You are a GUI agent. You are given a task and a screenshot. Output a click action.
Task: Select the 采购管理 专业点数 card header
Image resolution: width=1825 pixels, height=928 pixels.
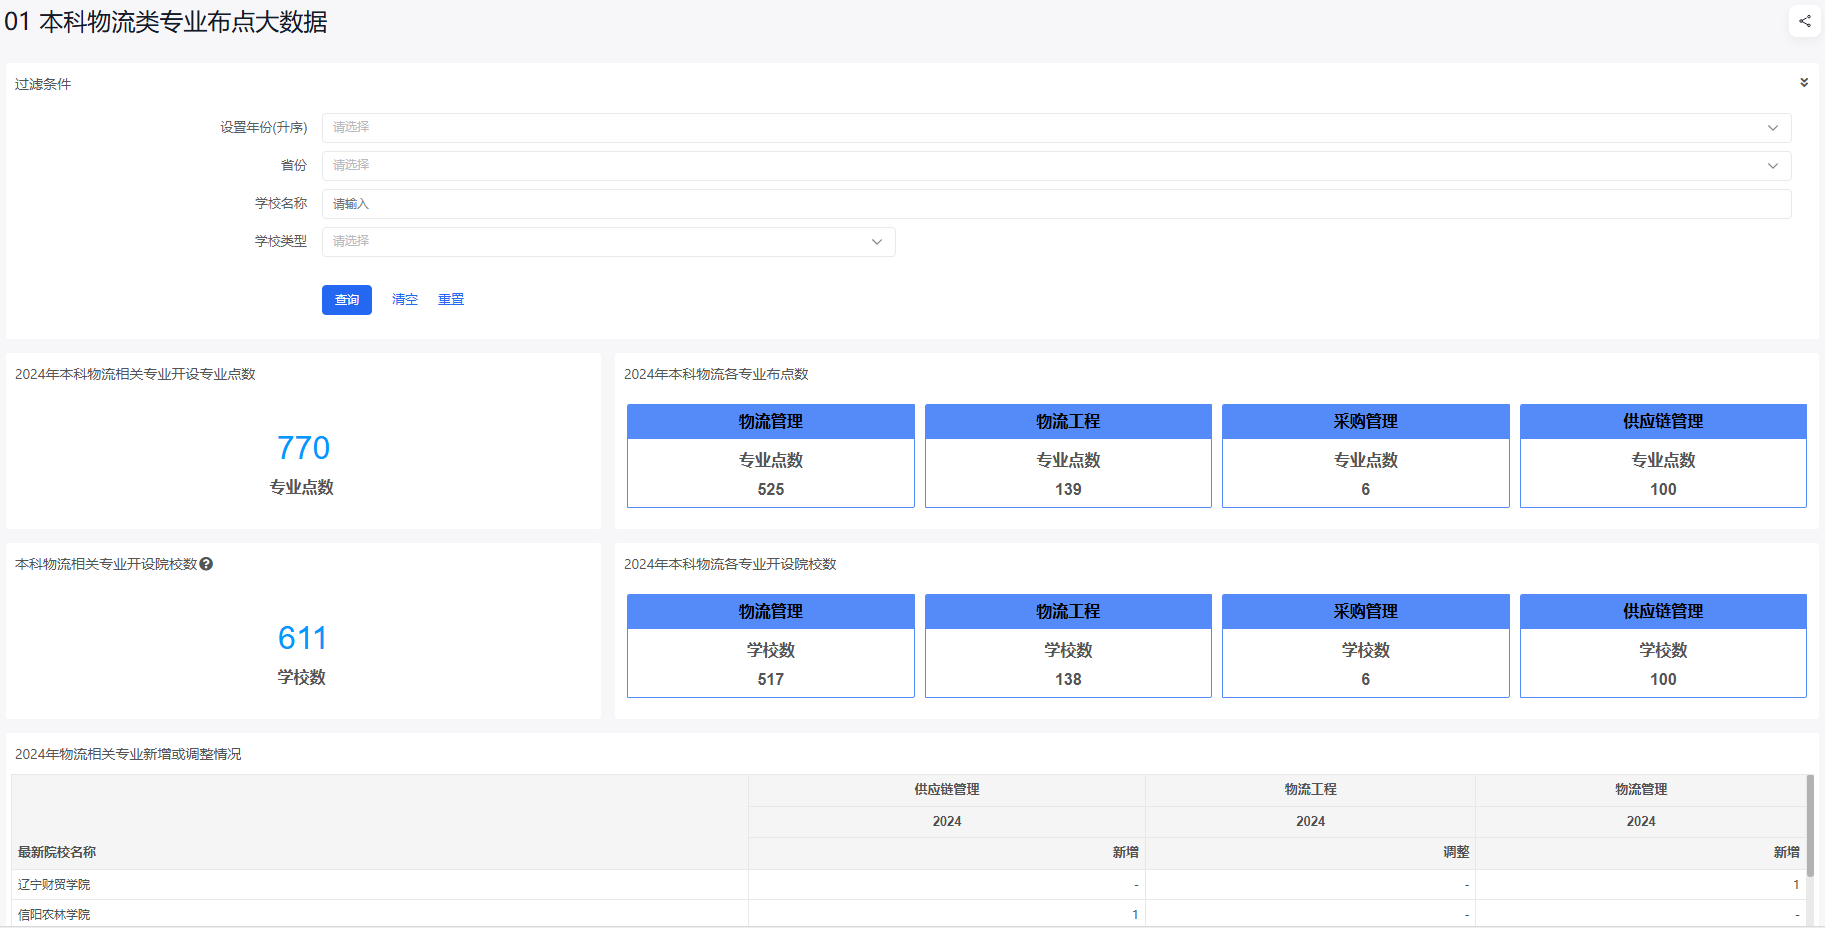(1366, 422)
